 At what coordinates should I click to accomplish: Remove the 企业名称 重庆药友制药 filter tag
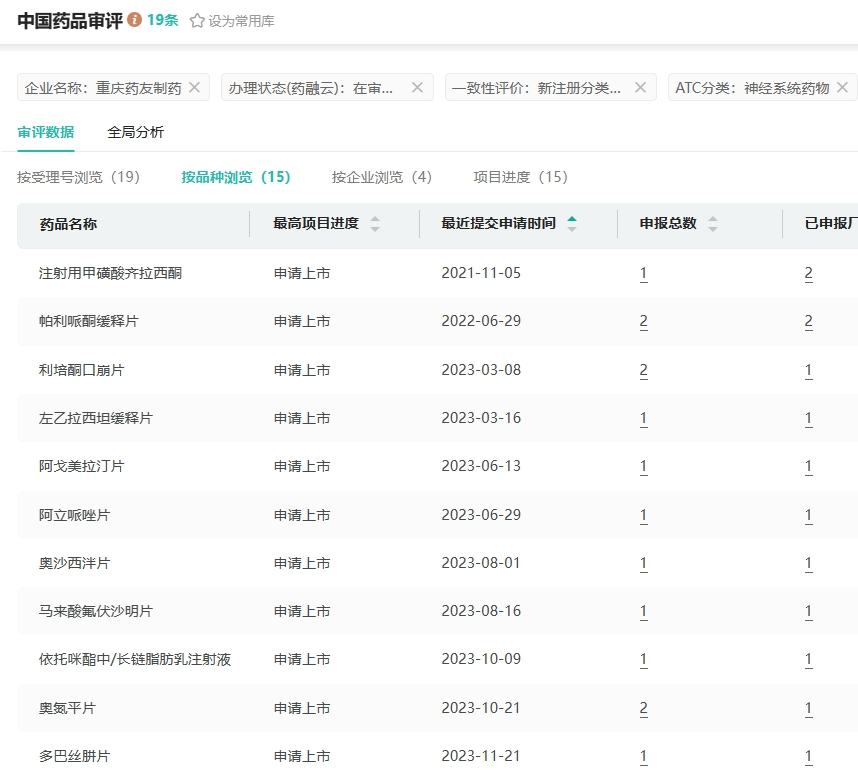coord(195,88)
